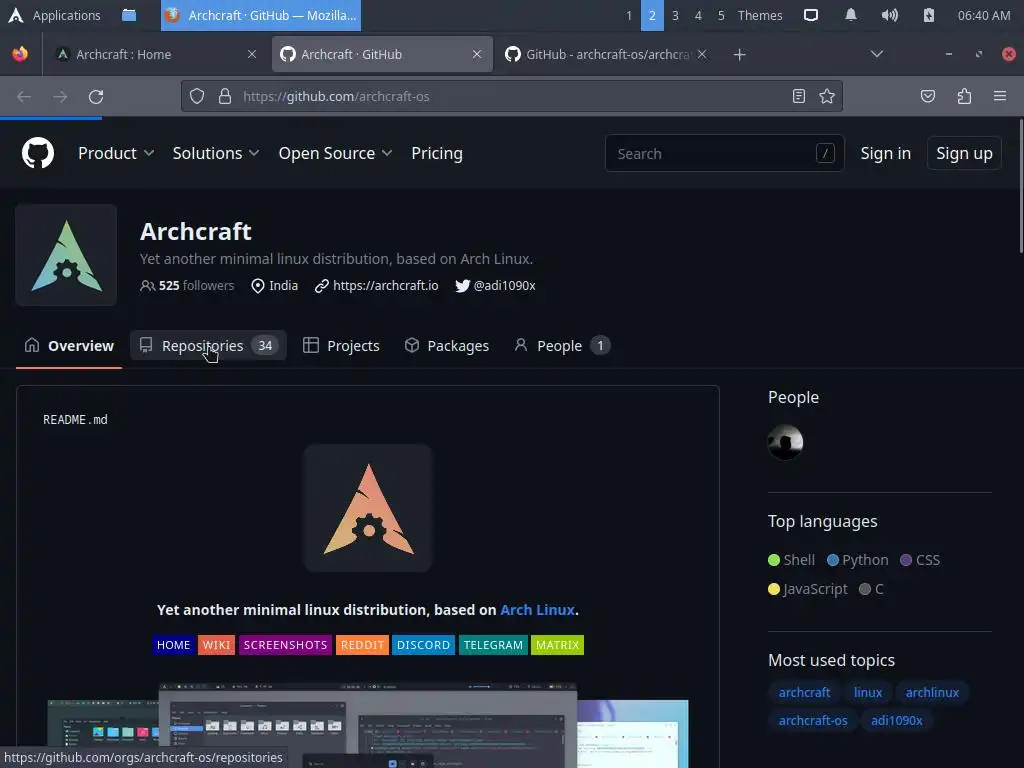
Task: Open the notifications bell icon
Action: pyautogui.click(x=850, y=15)
